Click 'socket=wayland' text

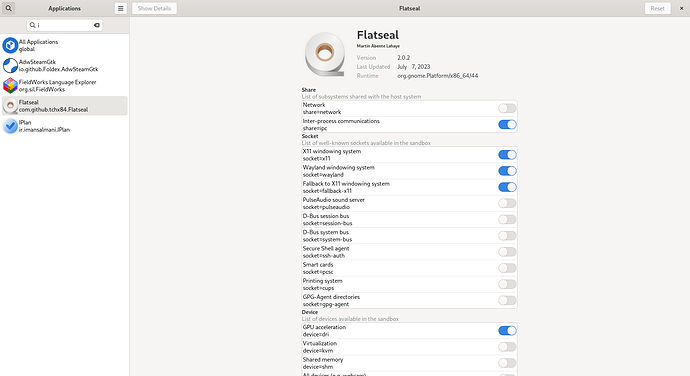323,175
